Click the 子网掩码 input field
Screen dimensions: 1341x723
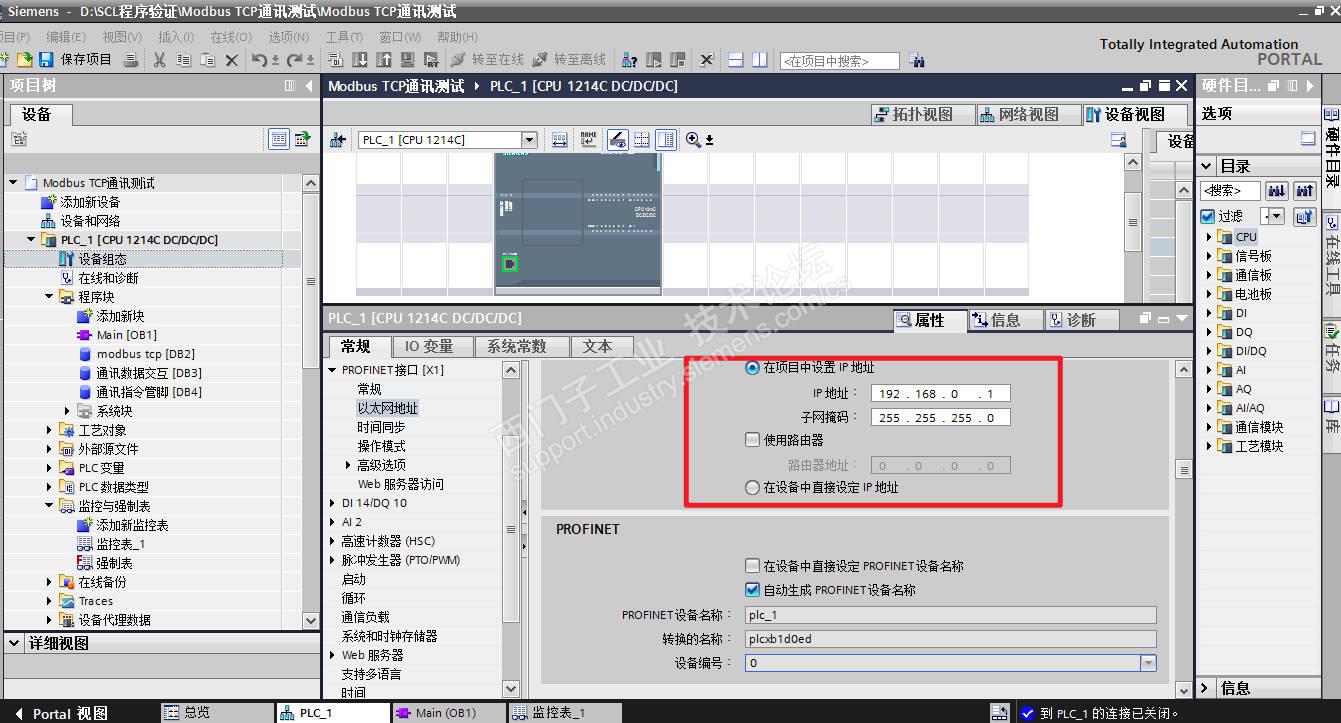(940, 417)
